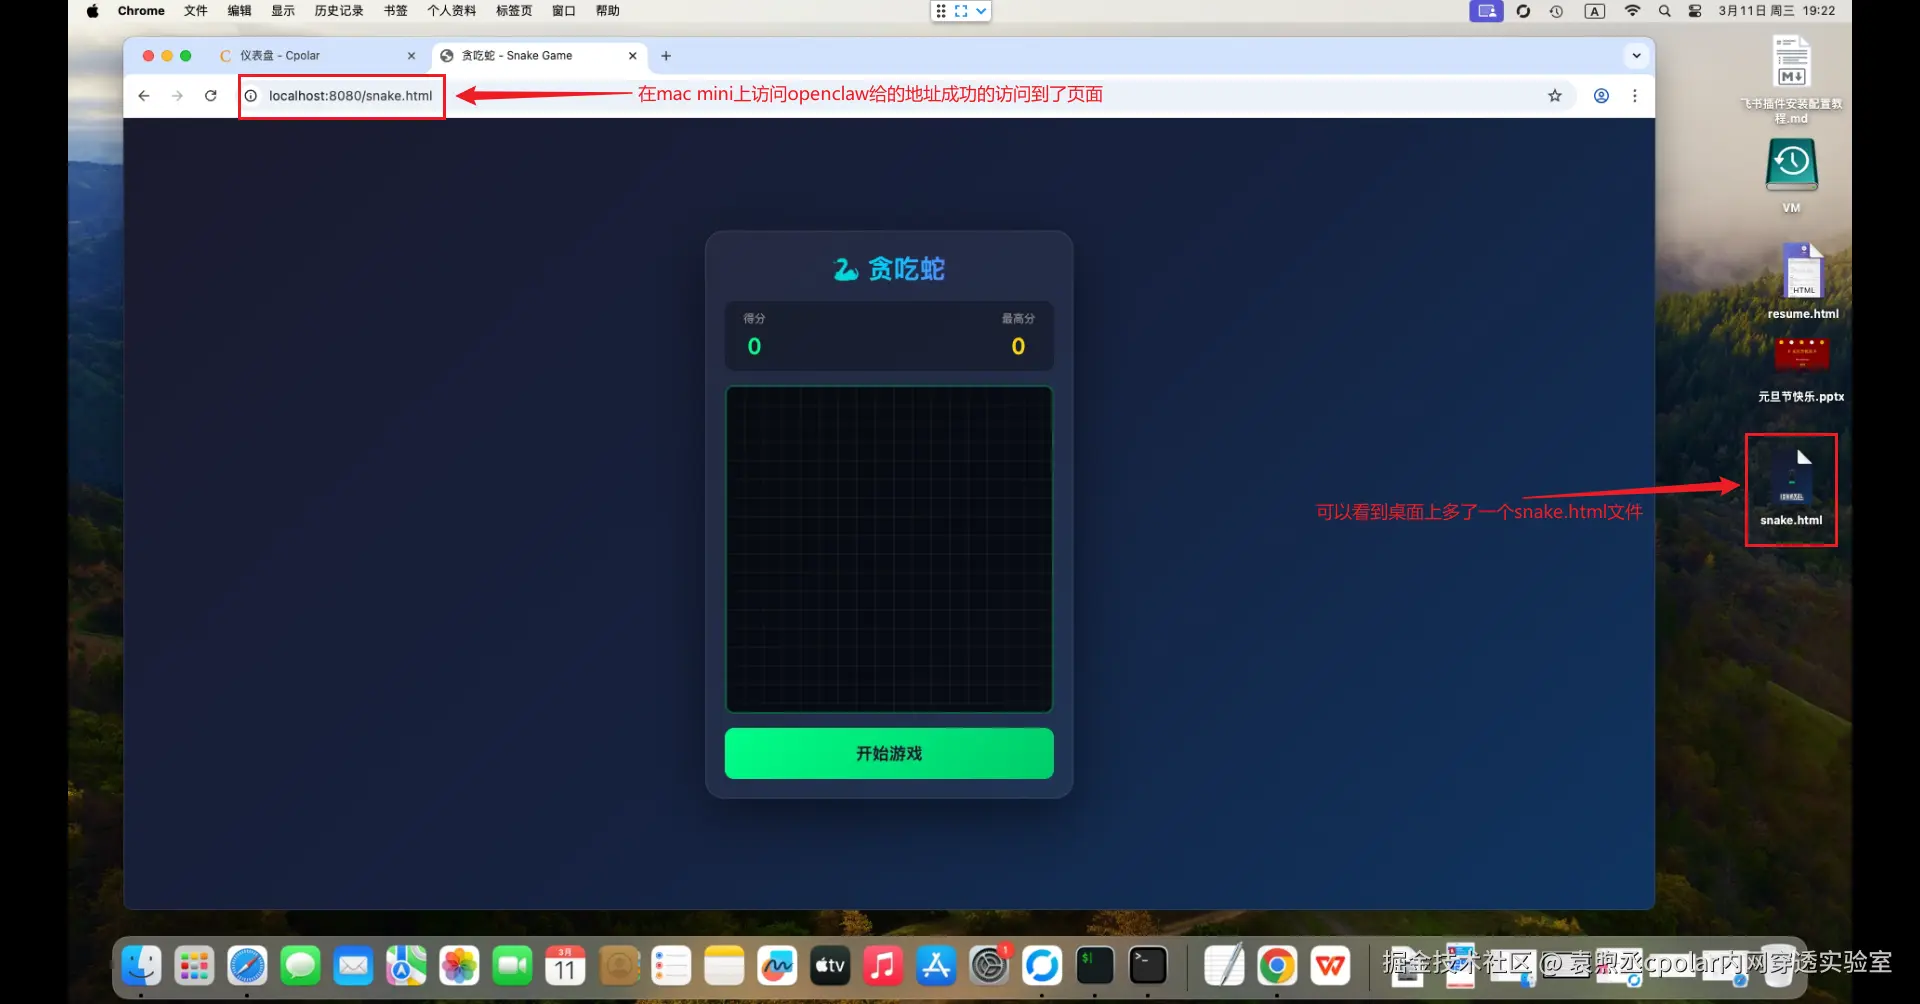Select the snake.html desktop file
The height and width of the screenshot is (1004, 1920).
(x=1791, y=488)
